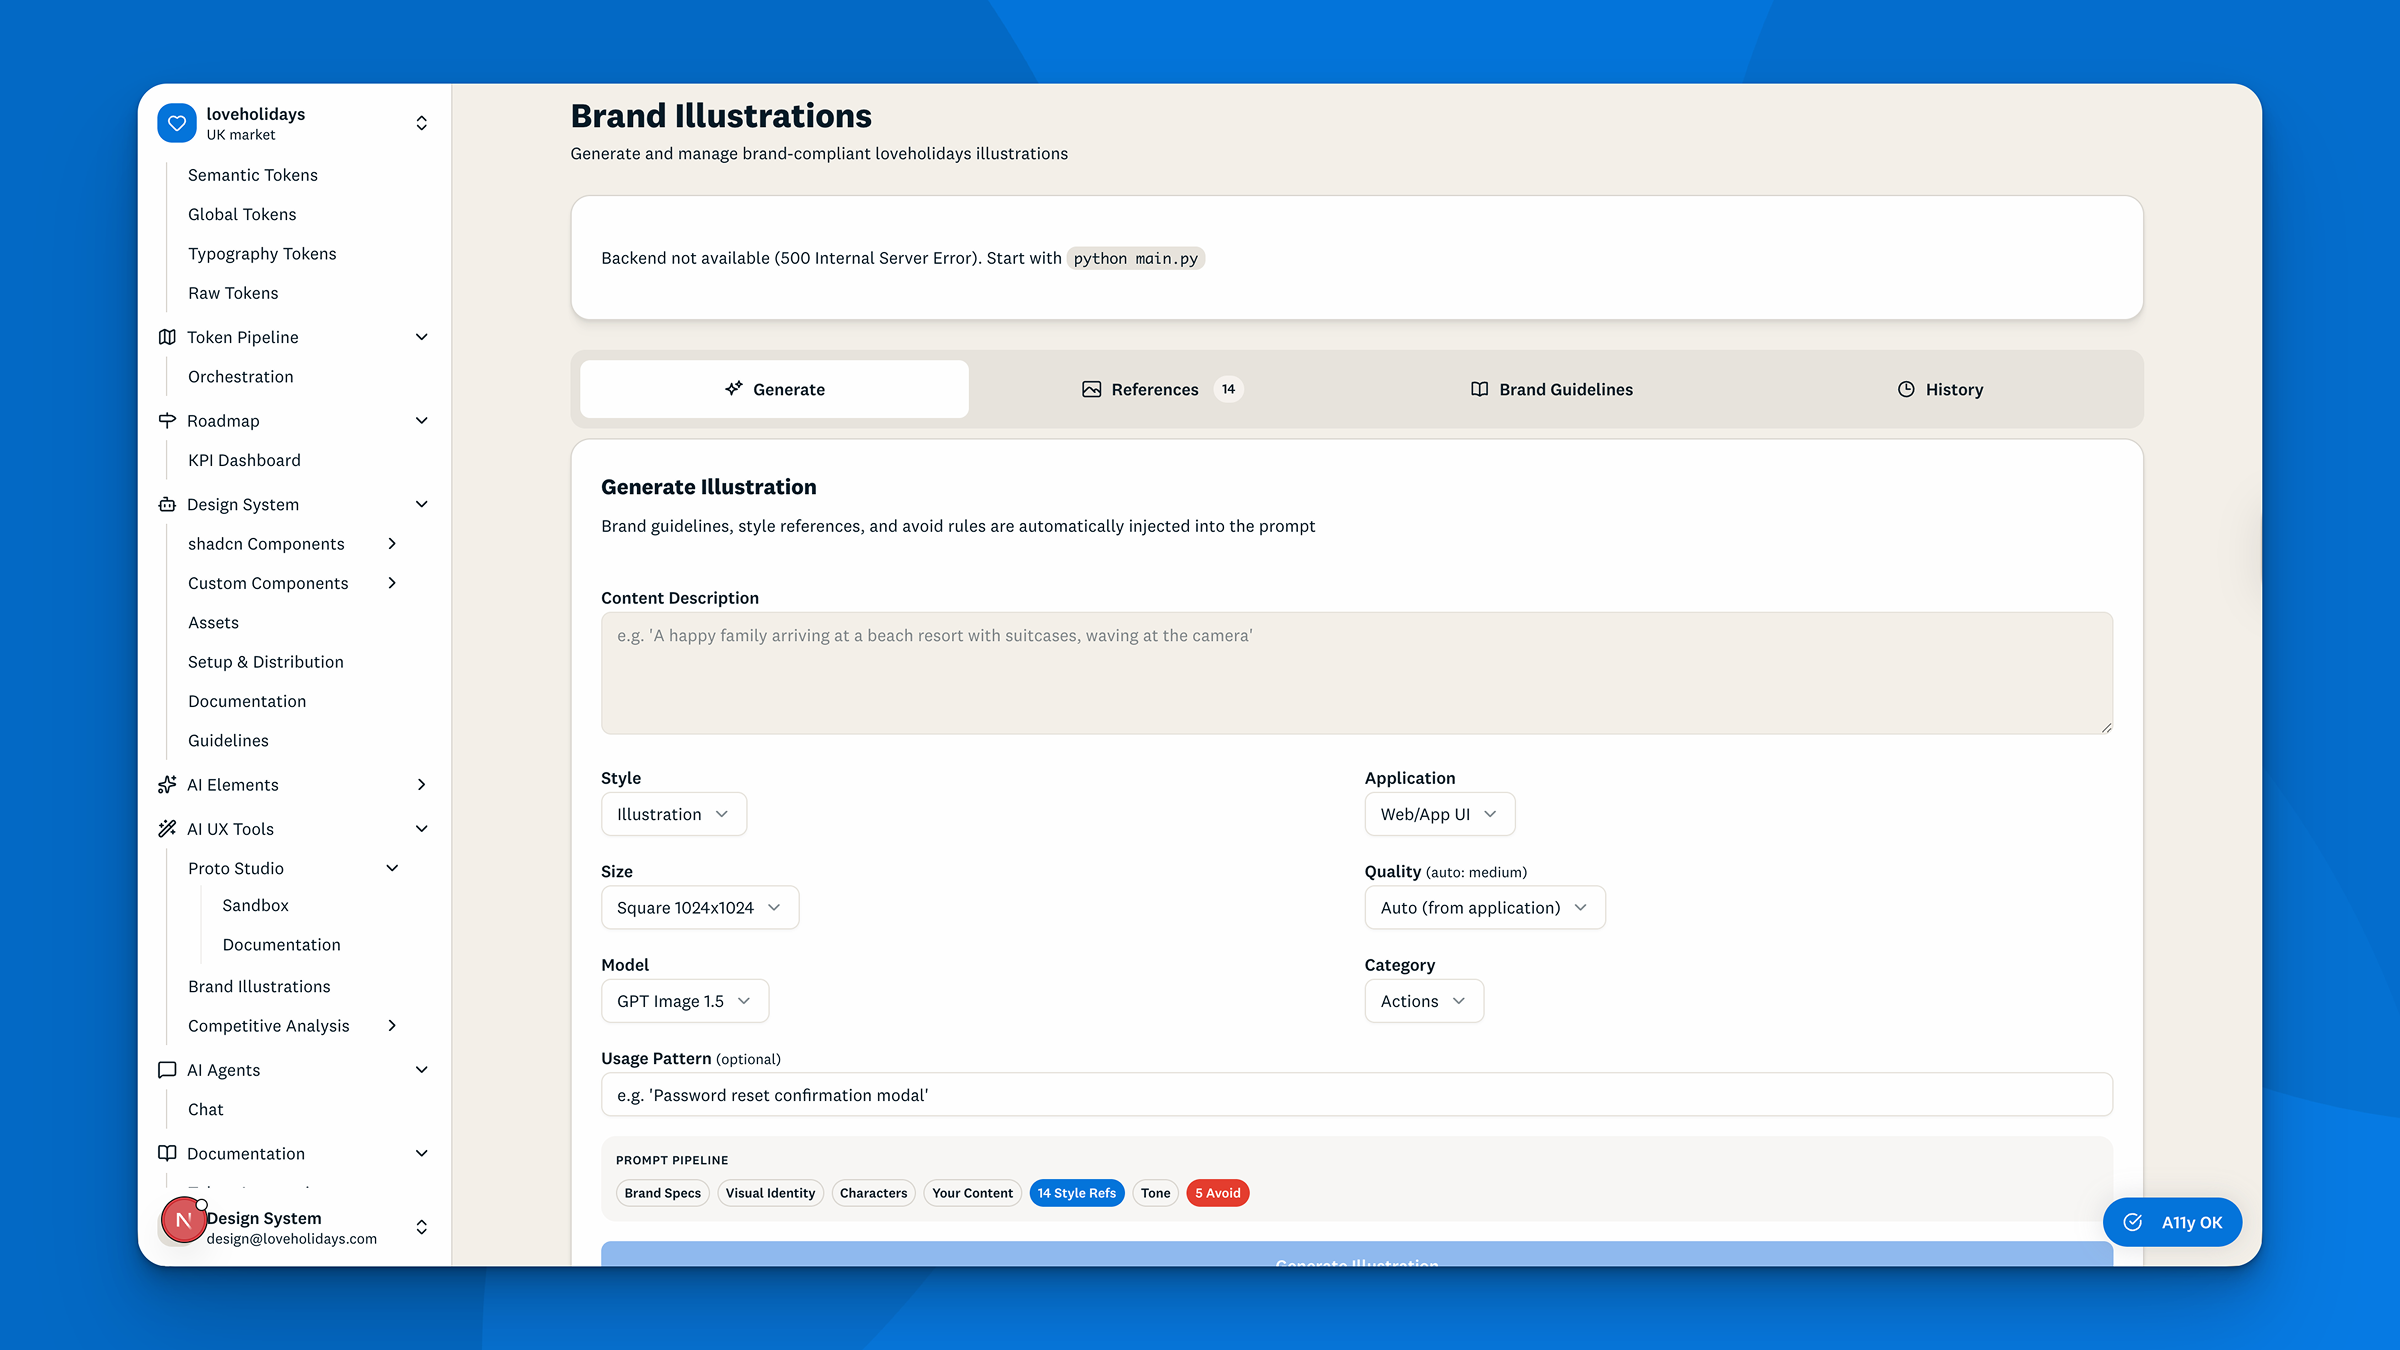This screenshot has width=2400, height=1350.
Task: Open the Sandbox link in sidebar
Action: tap(255, 905)
